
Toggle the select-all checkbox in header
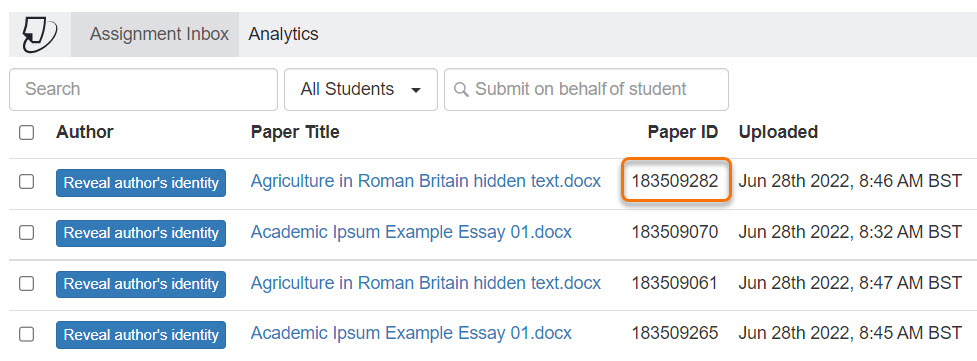point(26,133)
